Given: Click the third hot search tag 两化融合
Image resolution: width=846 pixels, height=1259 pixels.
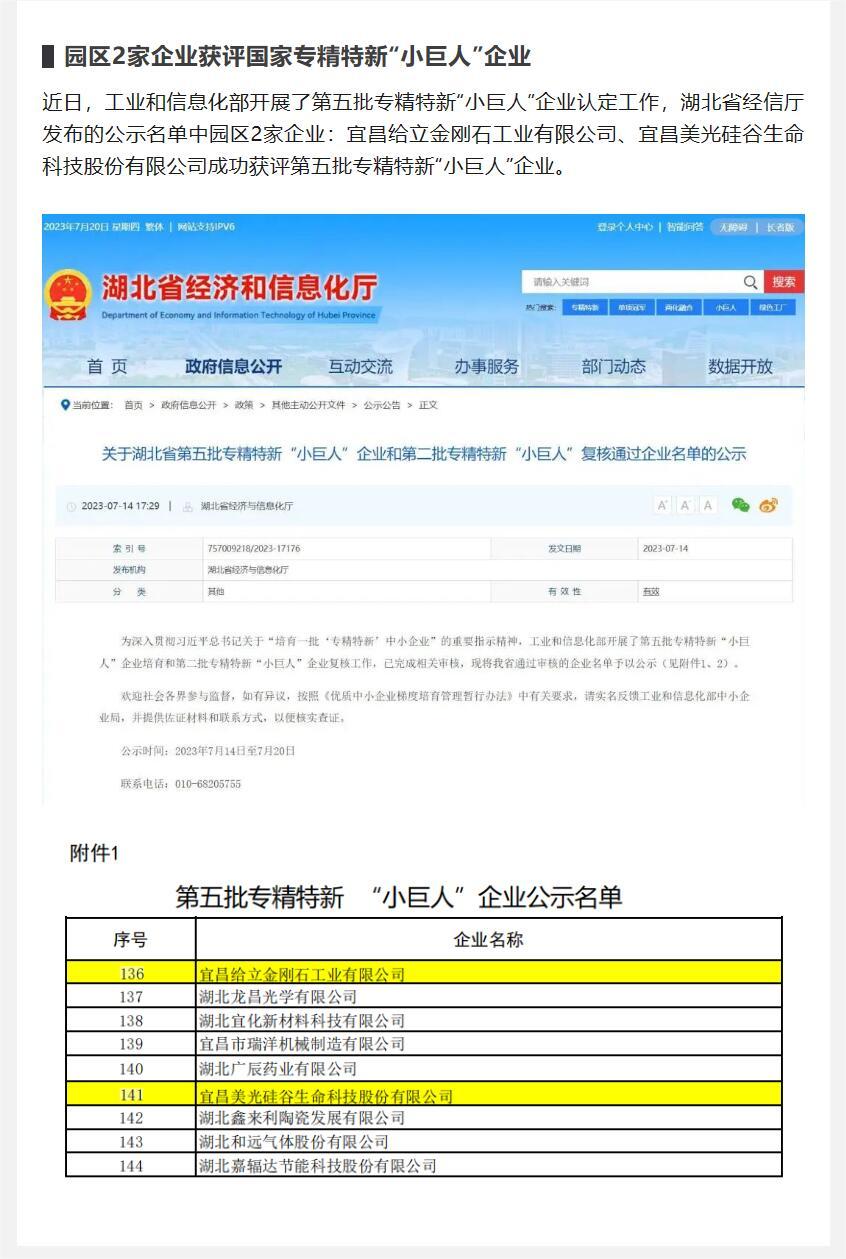Looking at the screenshot, I should click(678, 308).
